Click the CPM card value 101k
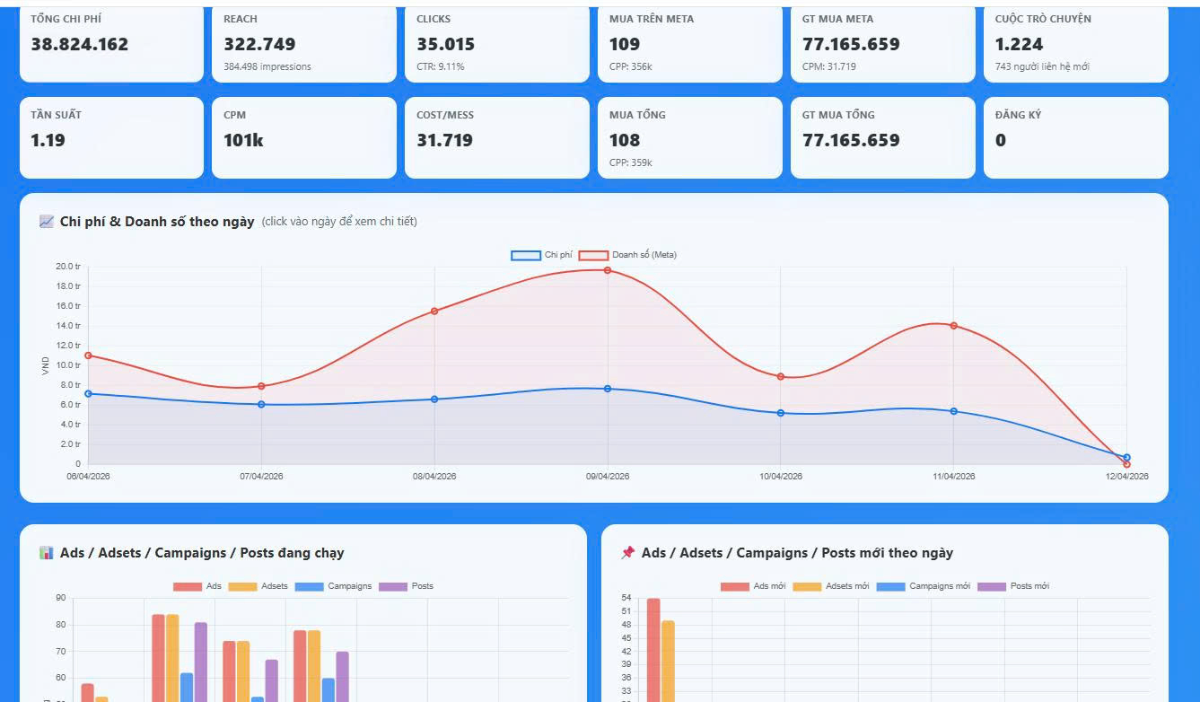 click(244, 140)
